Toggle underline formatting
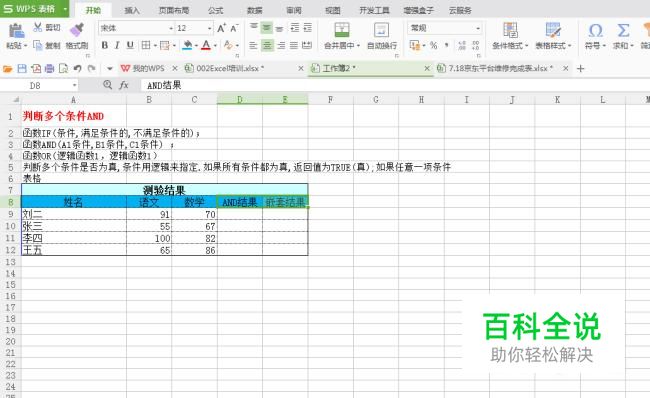Viewport: 650px width, 398px height. click(130, 45)
